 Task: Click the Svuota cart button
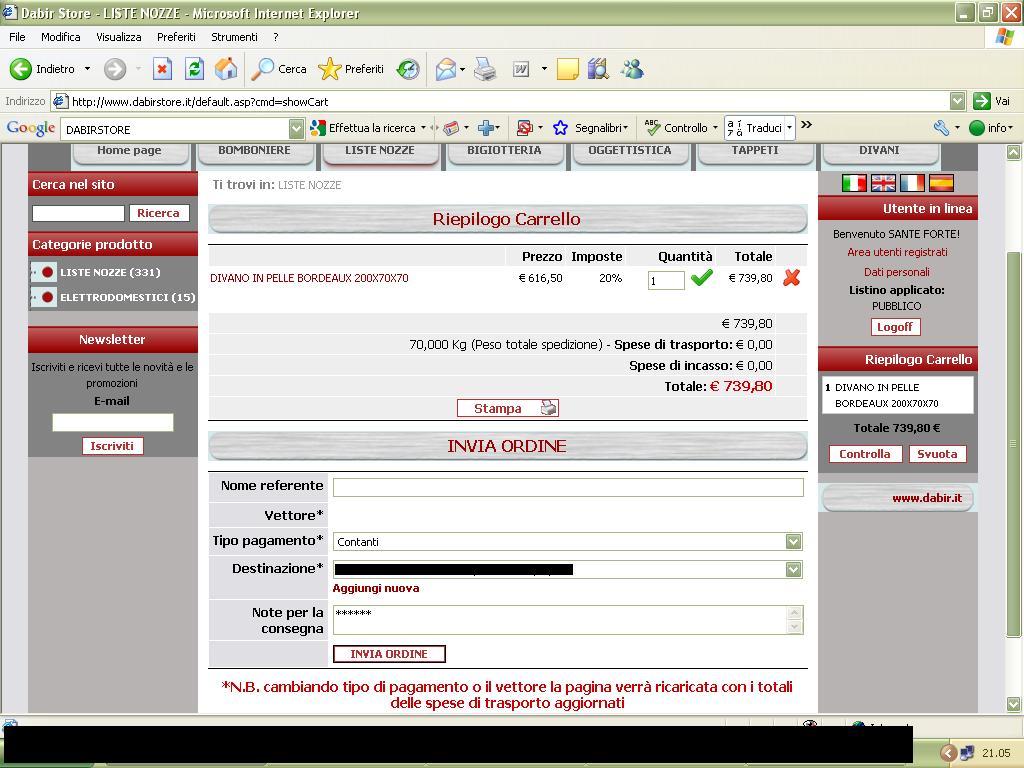[937, 454]
